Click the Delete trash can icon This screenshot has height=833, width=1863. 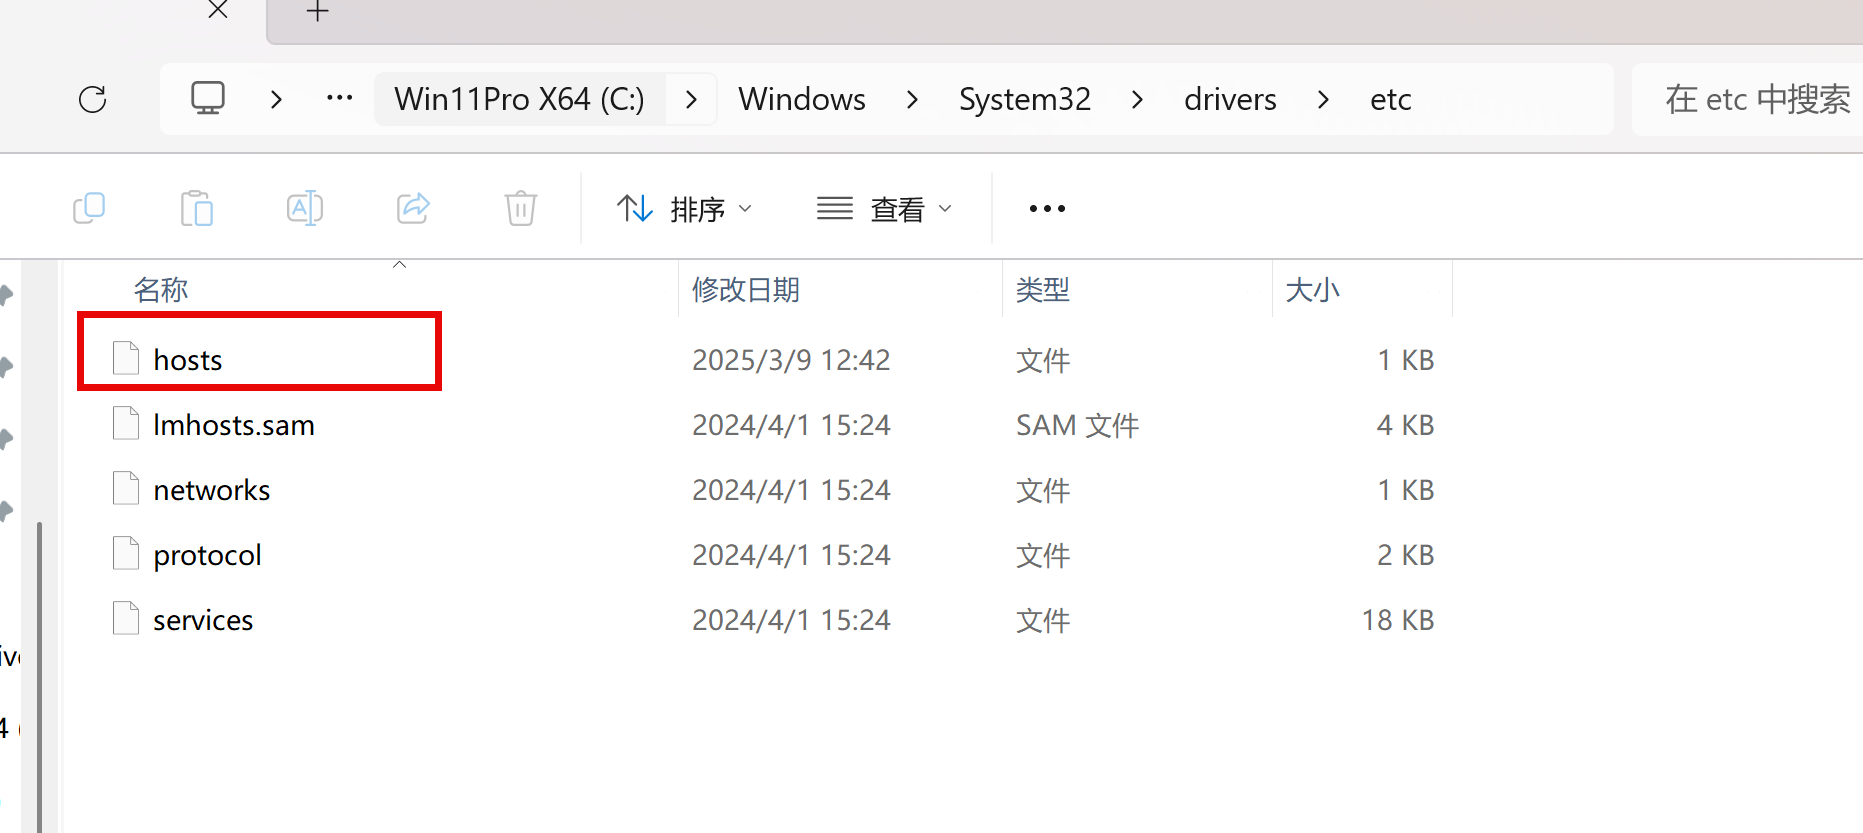[x=521, y=208]
